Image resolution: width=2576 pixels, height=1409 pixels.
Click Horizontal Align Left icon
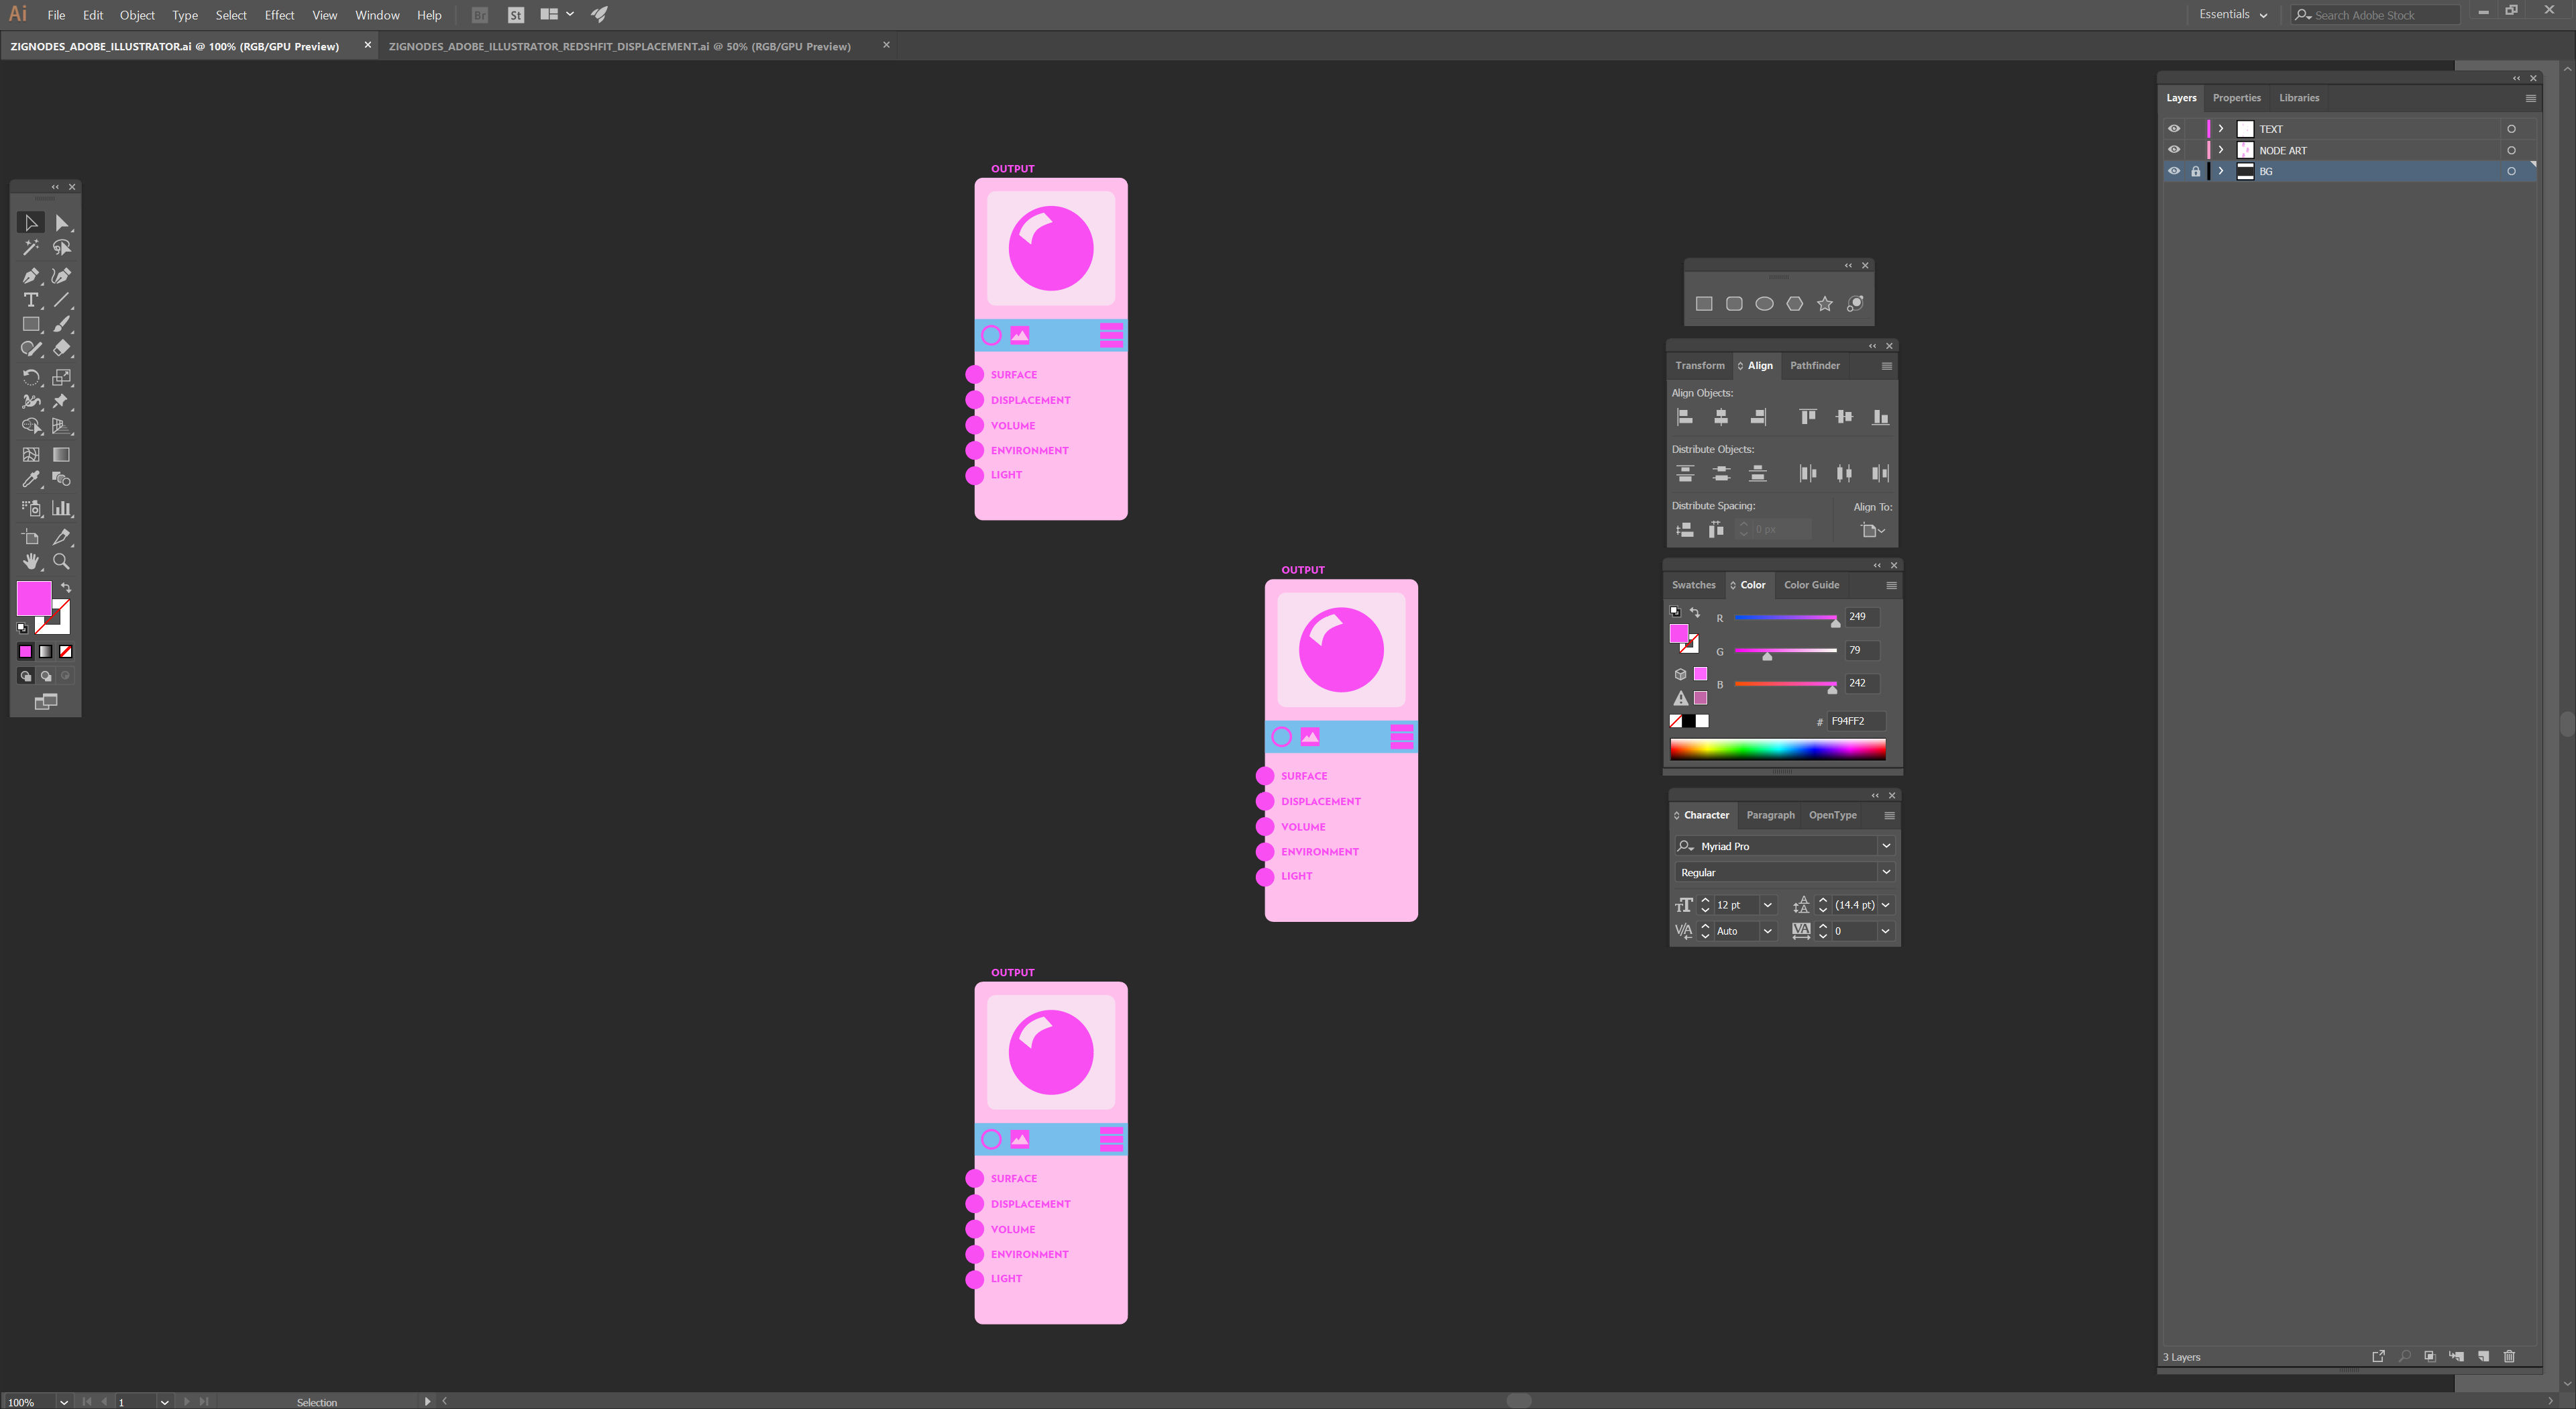click(x=1685, y=417)
